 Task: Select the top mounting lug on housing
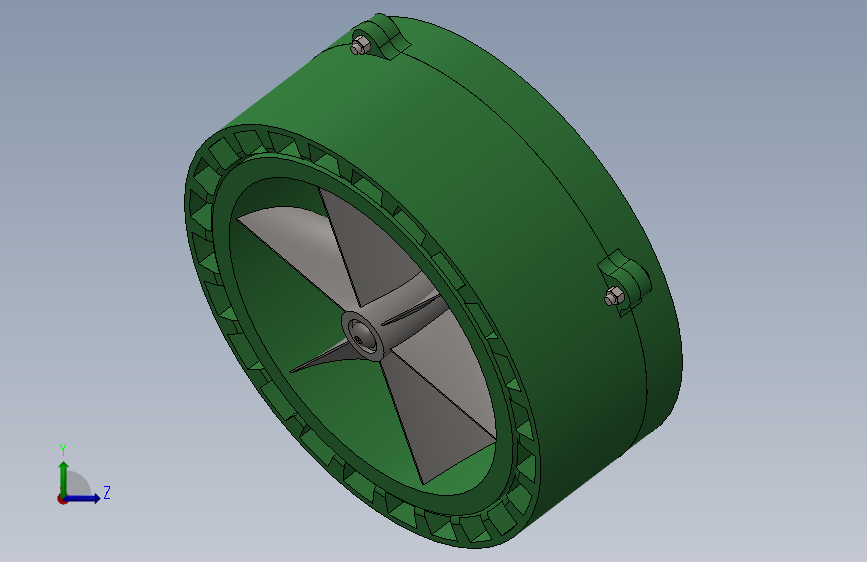[x=387, y=36]
